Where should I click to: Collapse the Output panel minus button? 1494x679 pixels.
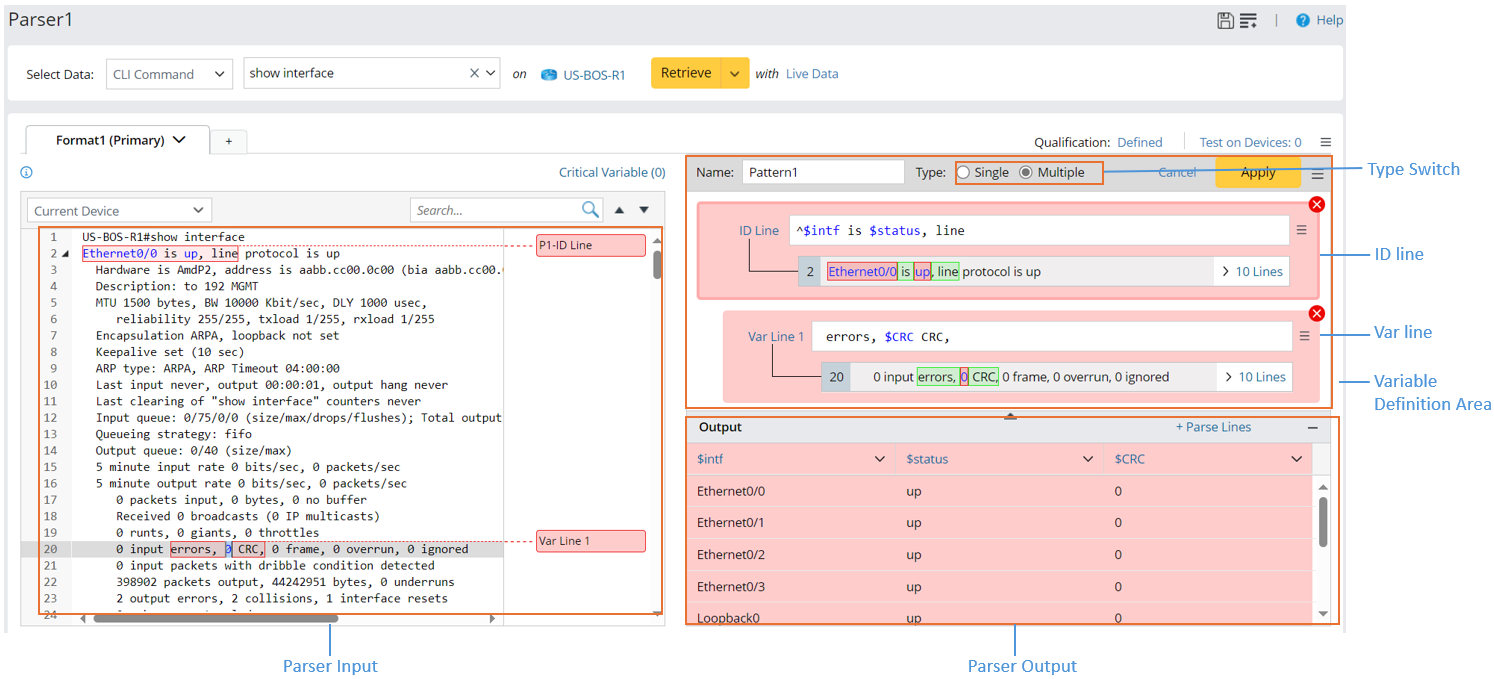[1313, 428]
